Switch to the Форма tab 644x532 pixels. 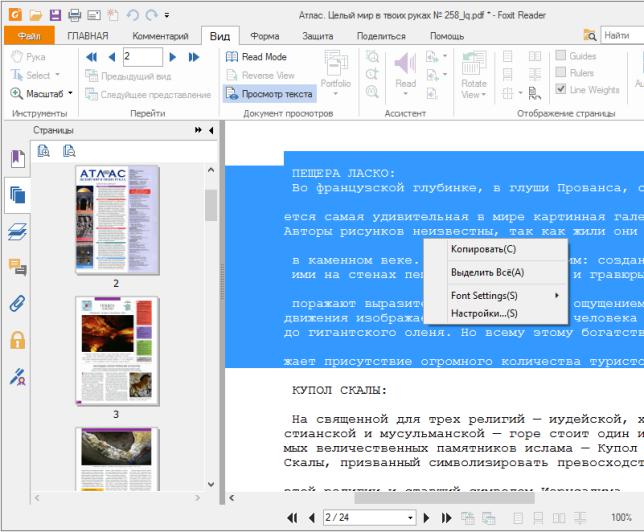click(x=264, y=36)
